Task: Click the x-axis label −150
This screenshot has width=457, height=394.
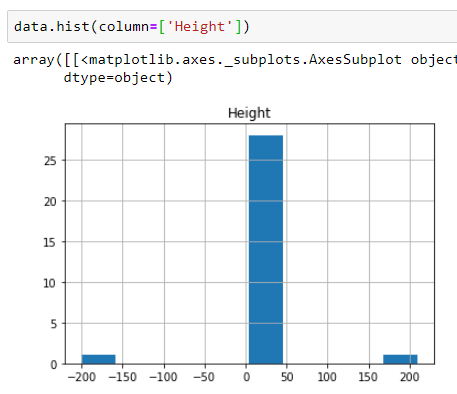Action: tap(123, 377)
